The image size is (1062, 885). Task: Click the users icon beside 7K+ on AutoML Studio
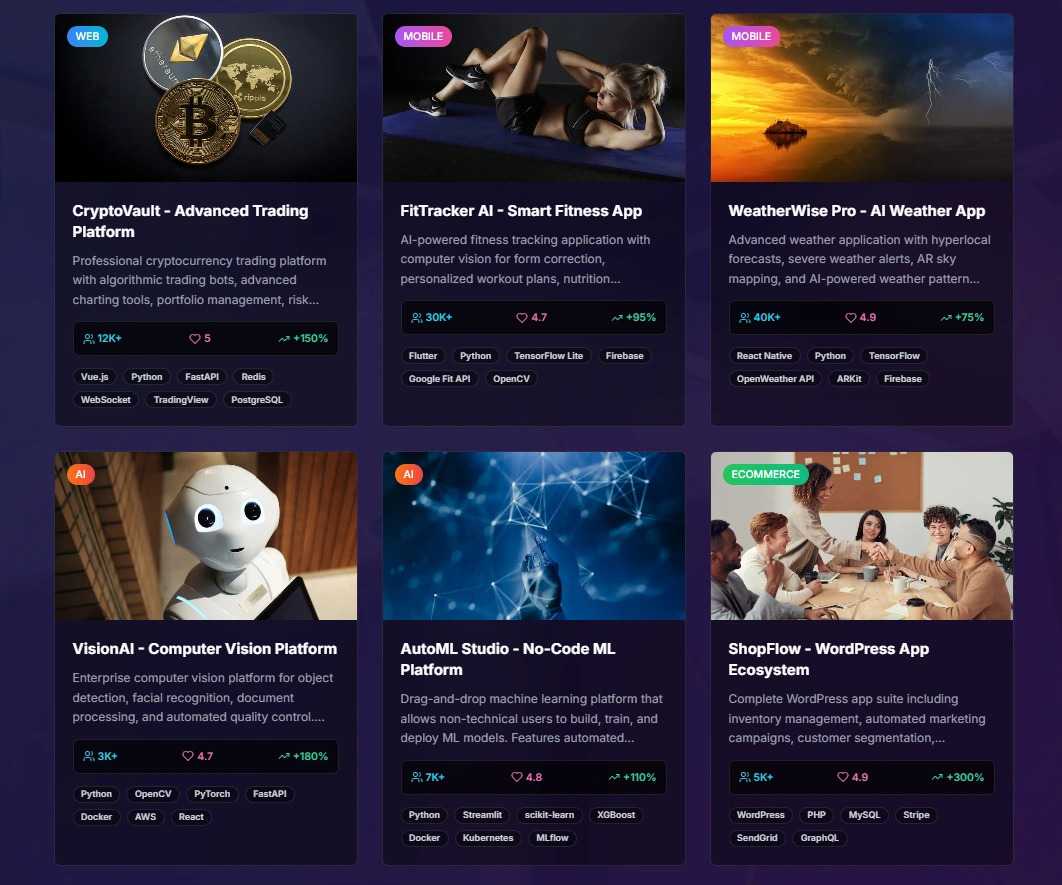(x=417, y=777)
